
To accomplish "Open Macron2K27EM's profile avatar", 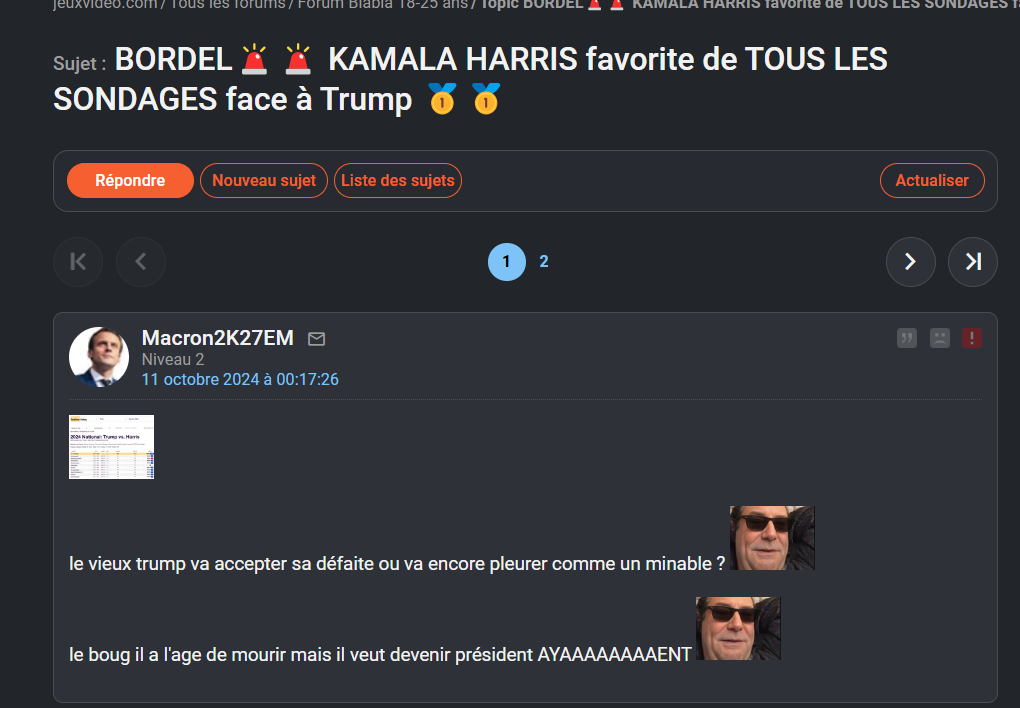I will (99, 357).
